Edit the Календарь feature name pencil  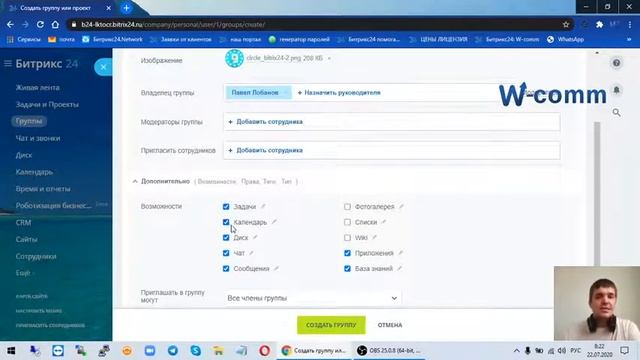point(274,222)
